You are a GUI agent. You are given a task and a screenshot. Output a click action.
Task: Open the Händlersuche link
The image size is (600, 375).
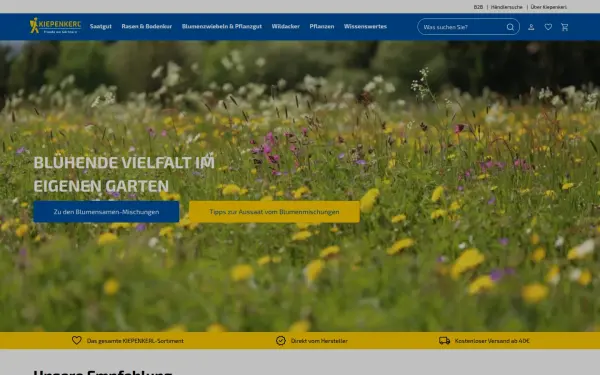click(506, 7)
